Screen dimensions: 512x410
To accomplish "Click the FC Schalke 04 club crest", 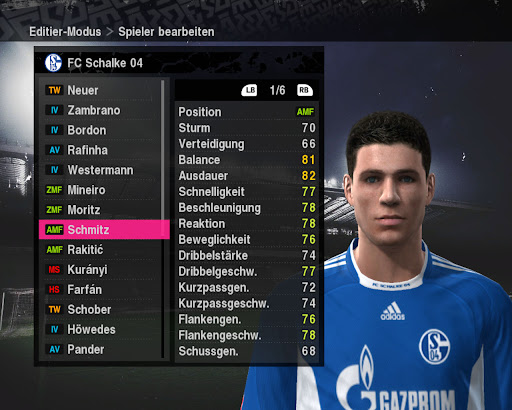I will (53, 63).
